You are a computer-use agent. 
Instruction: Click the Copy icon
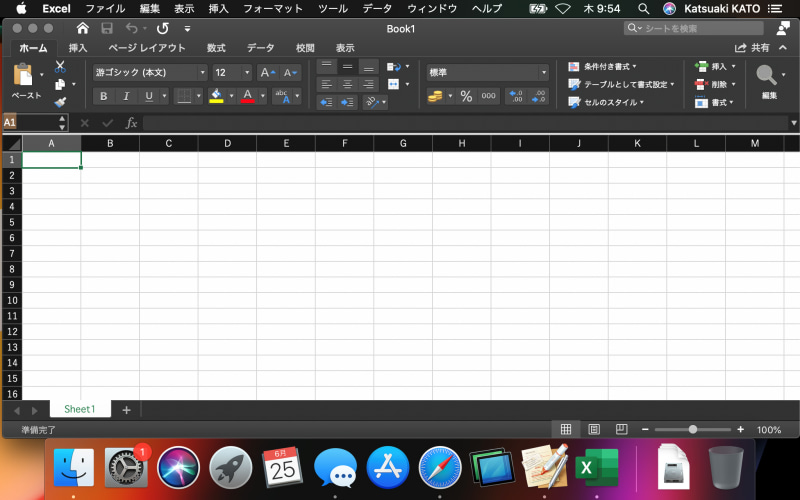pyautogui.click(x=60, y=84)
